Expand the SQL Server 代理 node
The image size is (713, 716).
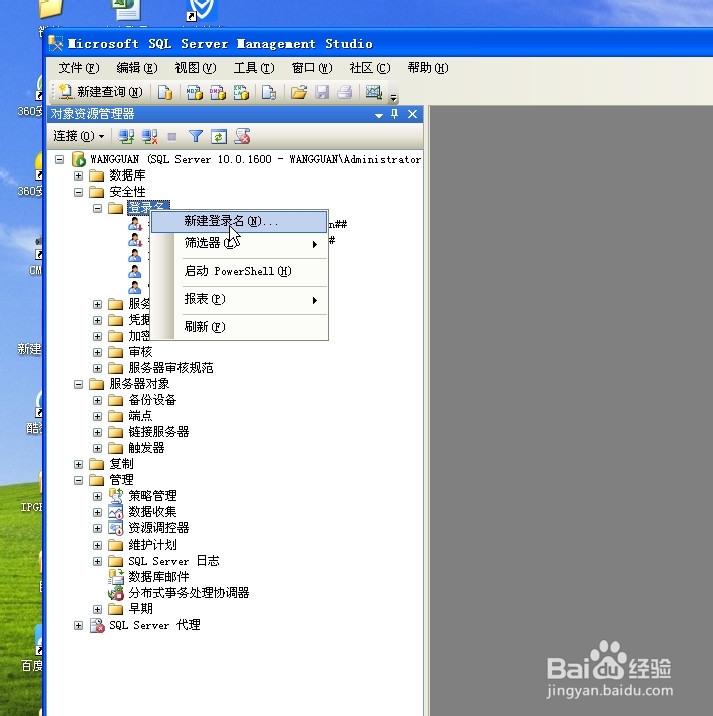coord(79,626)
